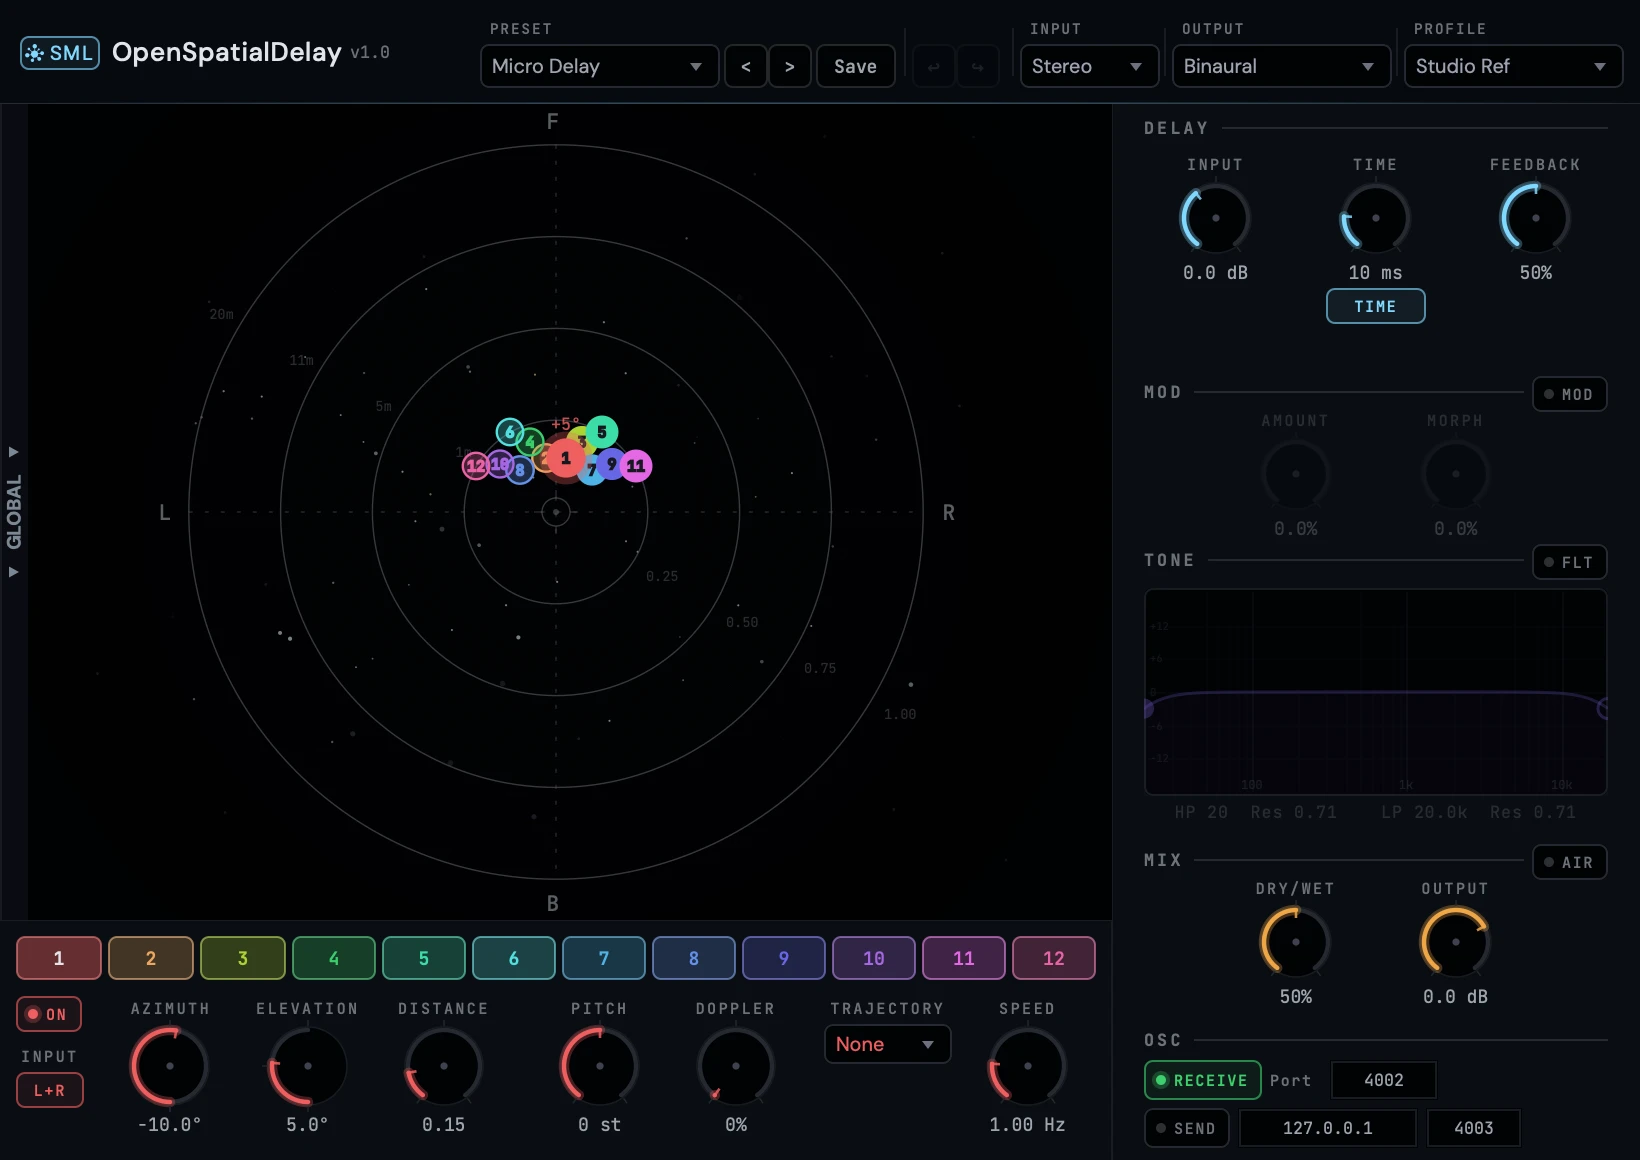Screen dimensions: 1640x1160
Task: Click the Feedback knob
Action: (1535, 218)
